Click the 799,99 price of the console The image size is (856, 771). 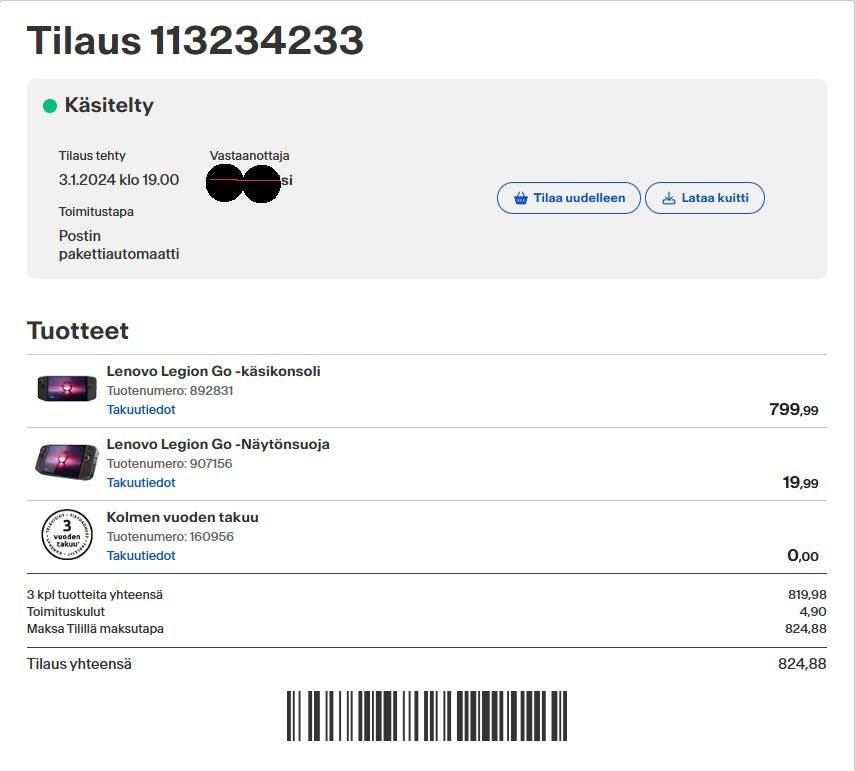coord(793,409)
